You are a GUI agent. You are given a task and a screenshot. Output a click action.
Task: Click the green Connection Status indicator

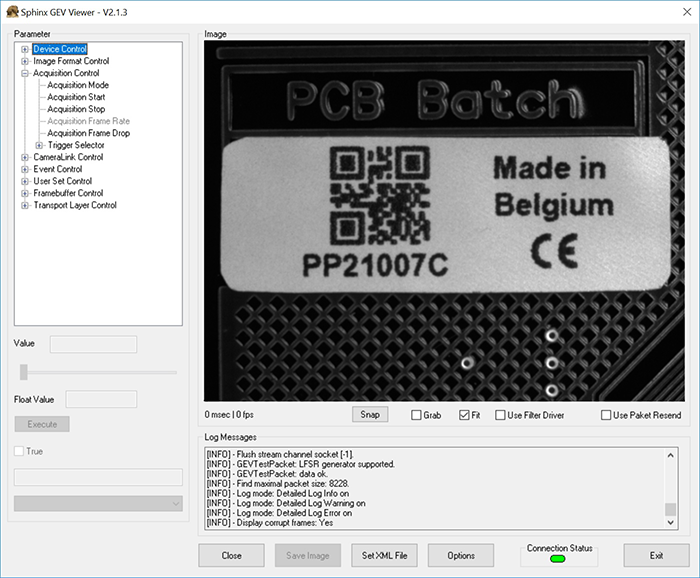tap(558, 559)
